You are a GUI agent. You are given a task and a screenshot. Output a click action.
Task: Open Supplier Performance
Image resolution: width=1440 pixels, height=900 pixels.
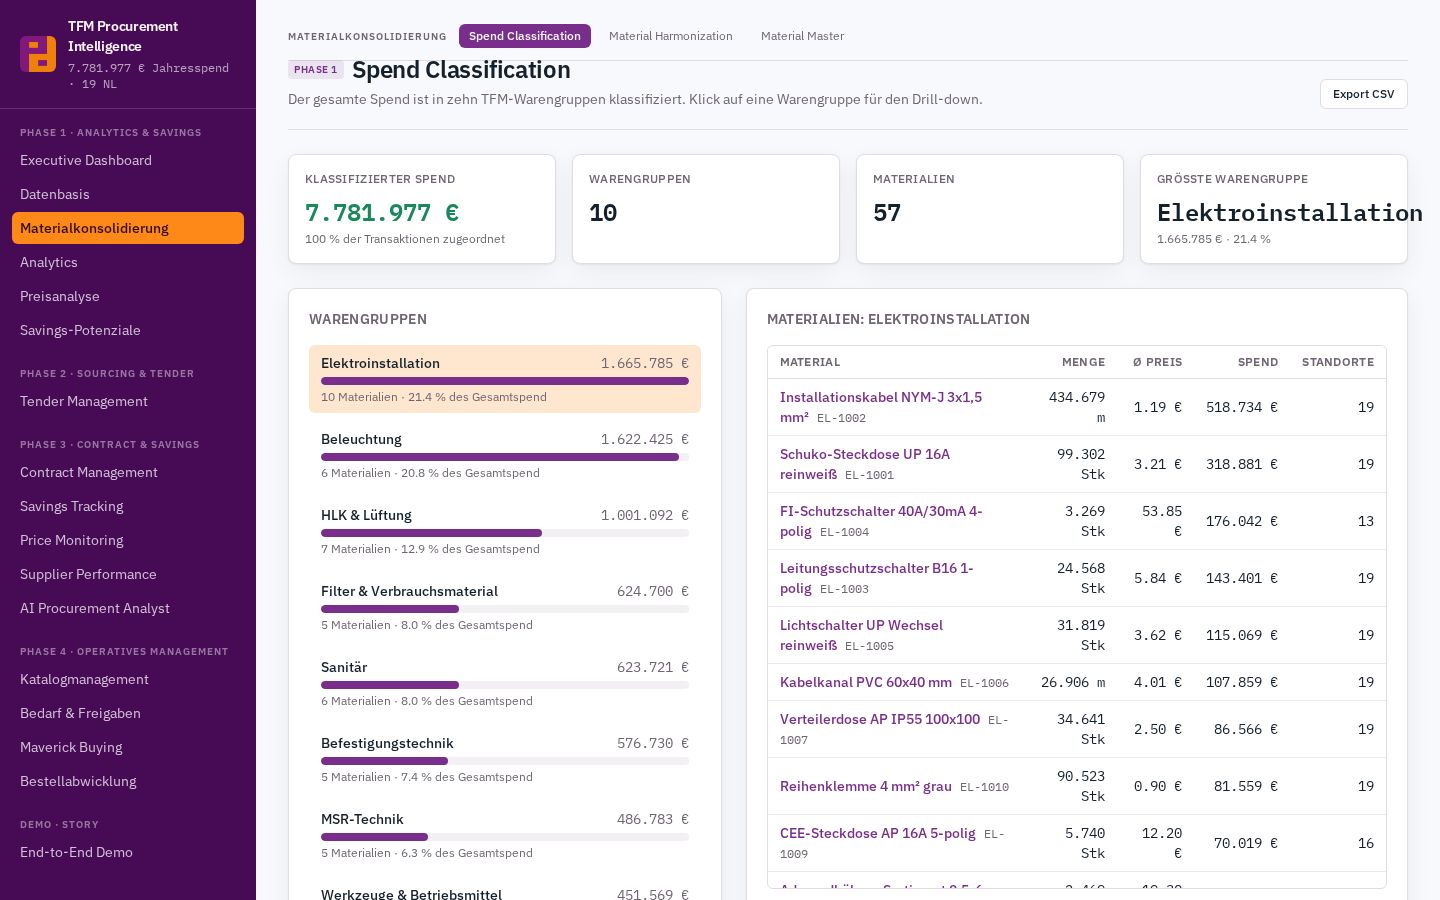tap(128, 574)
